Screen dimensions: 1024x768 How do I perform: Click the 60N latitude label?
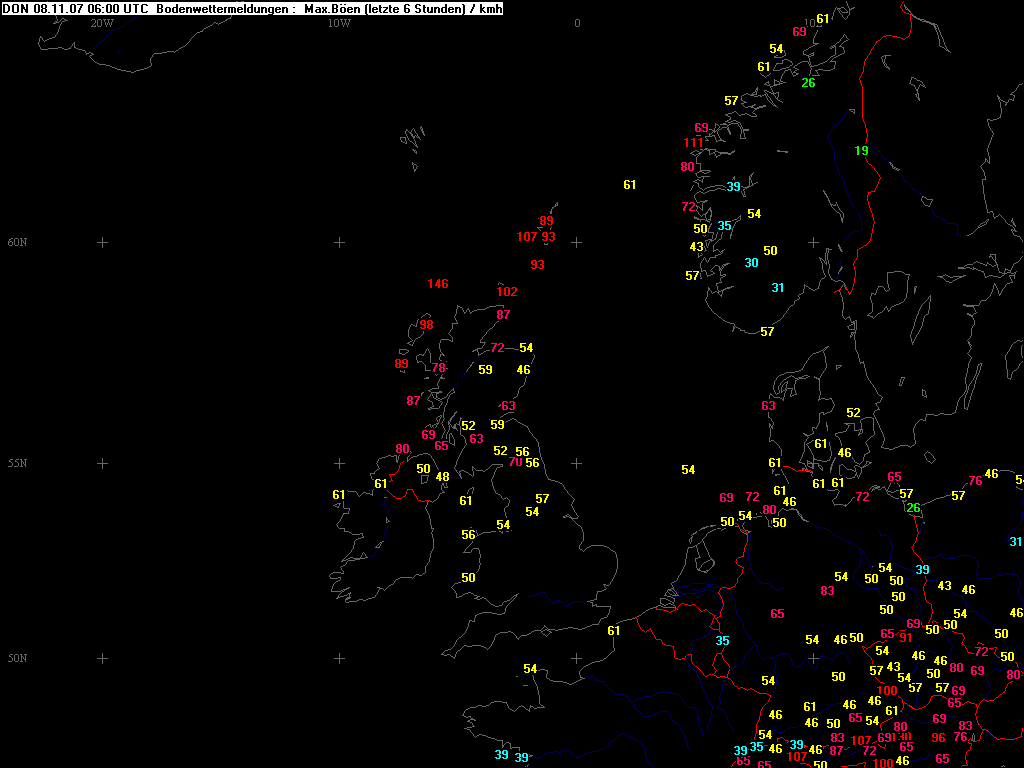tap(17, 243)
